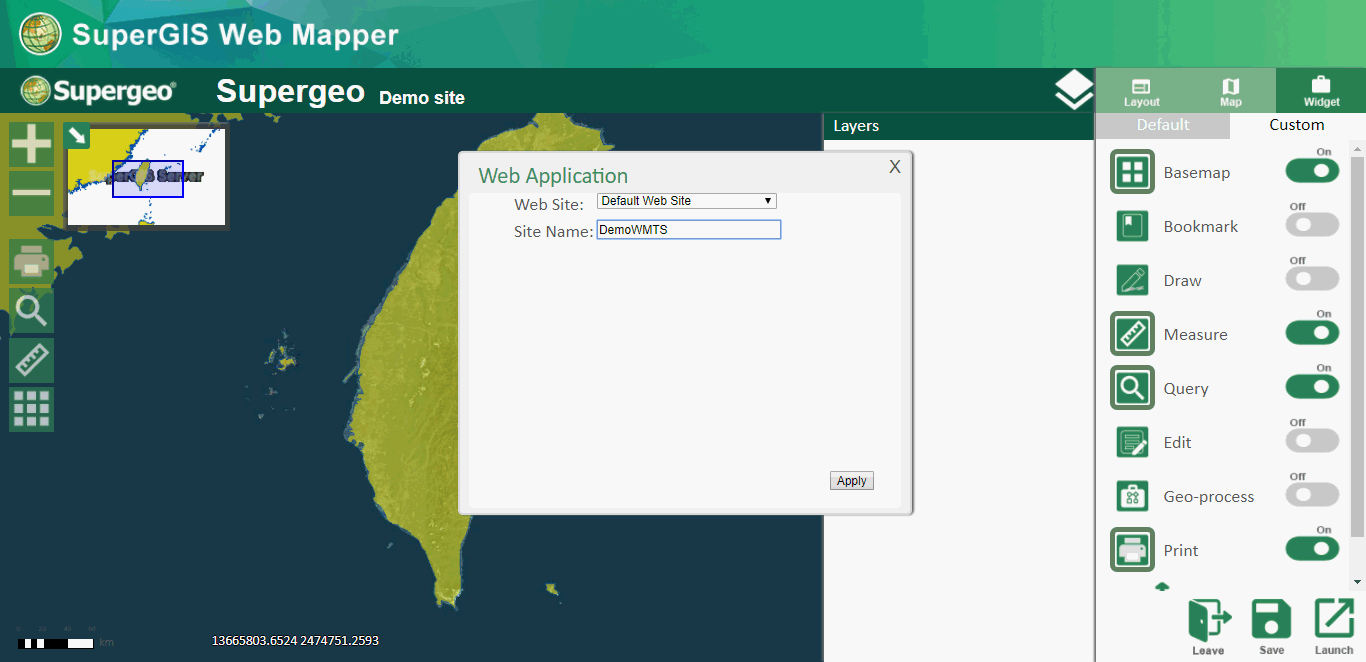Turn on the Bookmark widget switch
The height and width of the screenshot is (662, 1366).
[x=1312, y=225]
